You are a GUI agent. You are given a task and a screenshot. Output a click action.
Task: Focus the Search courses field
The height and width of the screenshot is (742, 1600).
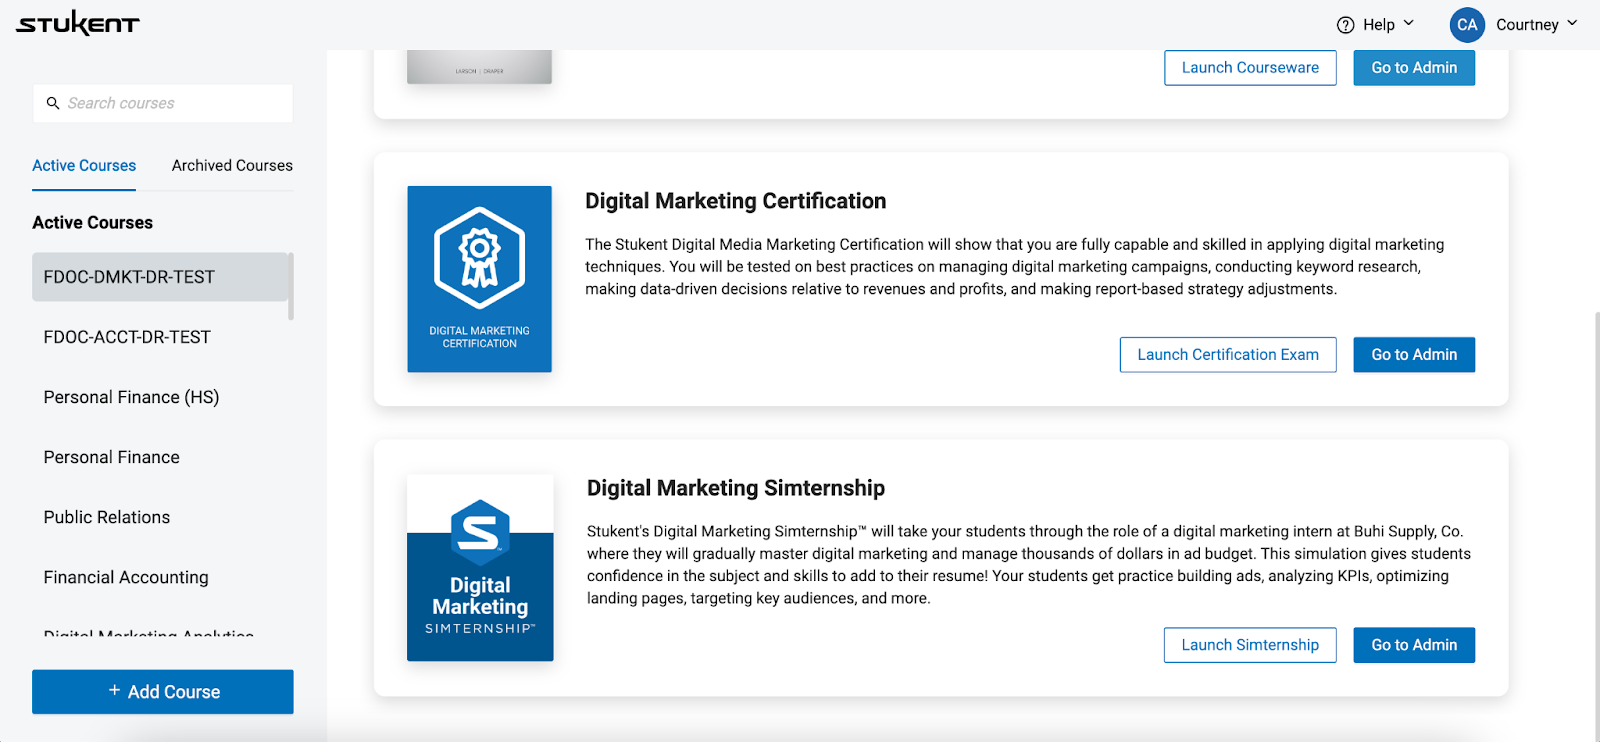tap(163, 103)
